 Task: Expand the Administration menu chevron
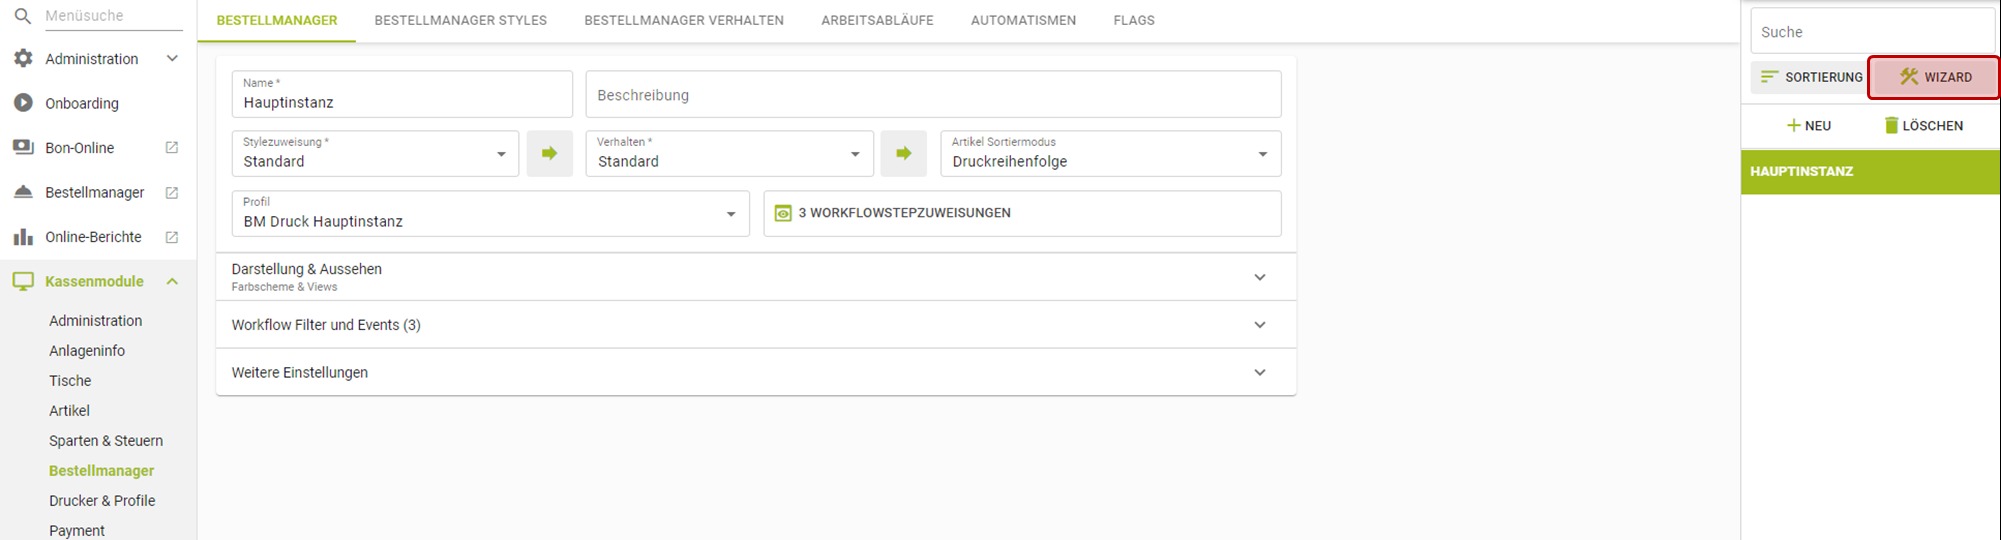point(172,59)
